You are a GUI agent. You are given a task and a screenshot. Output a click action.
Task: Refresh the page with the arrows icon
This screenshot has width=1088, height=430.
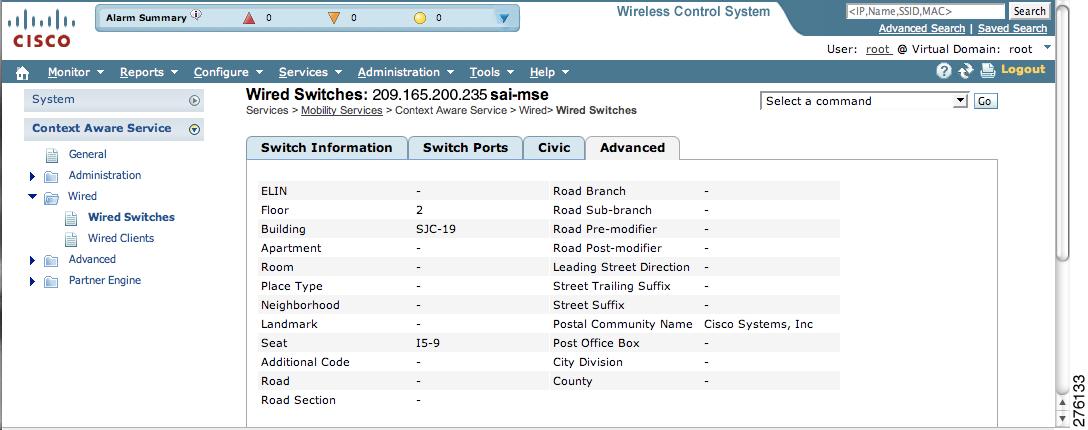966,71
